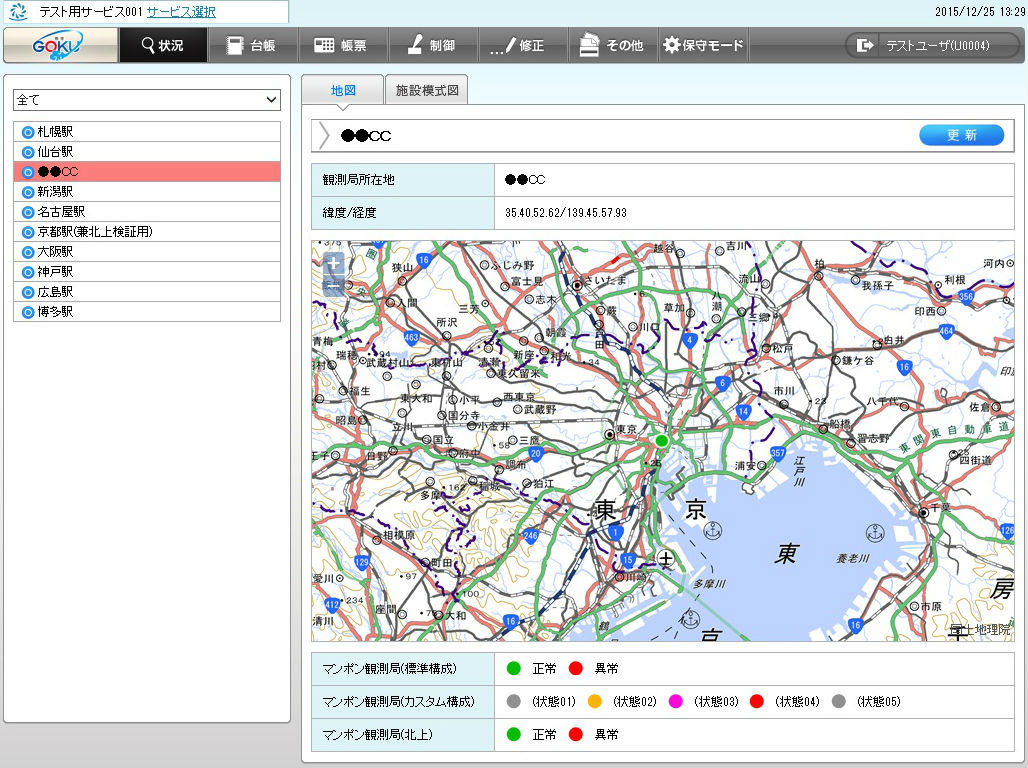Click the map zoom in (+) button
This screenshot has height=768, width=1028.
(334, 264)
